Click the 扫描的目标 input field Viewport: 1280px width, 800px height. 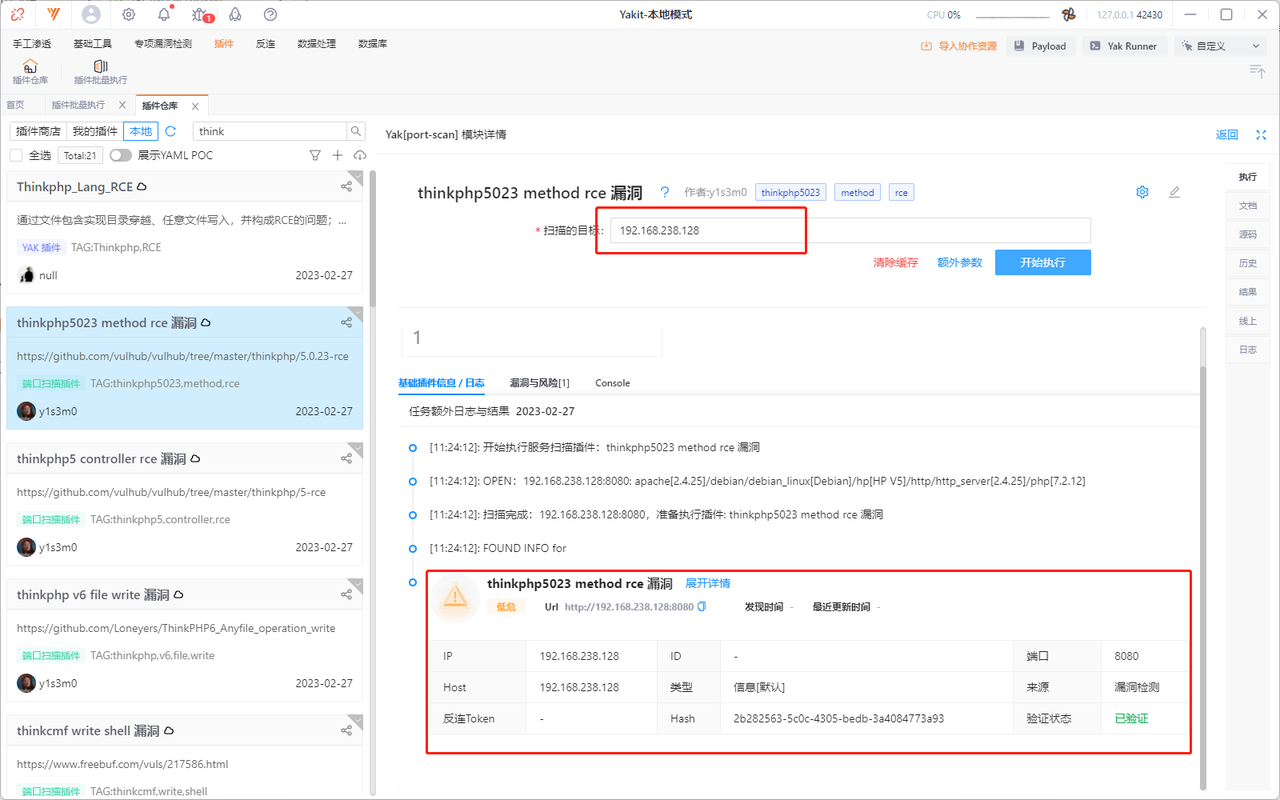[x=850, y=230]
